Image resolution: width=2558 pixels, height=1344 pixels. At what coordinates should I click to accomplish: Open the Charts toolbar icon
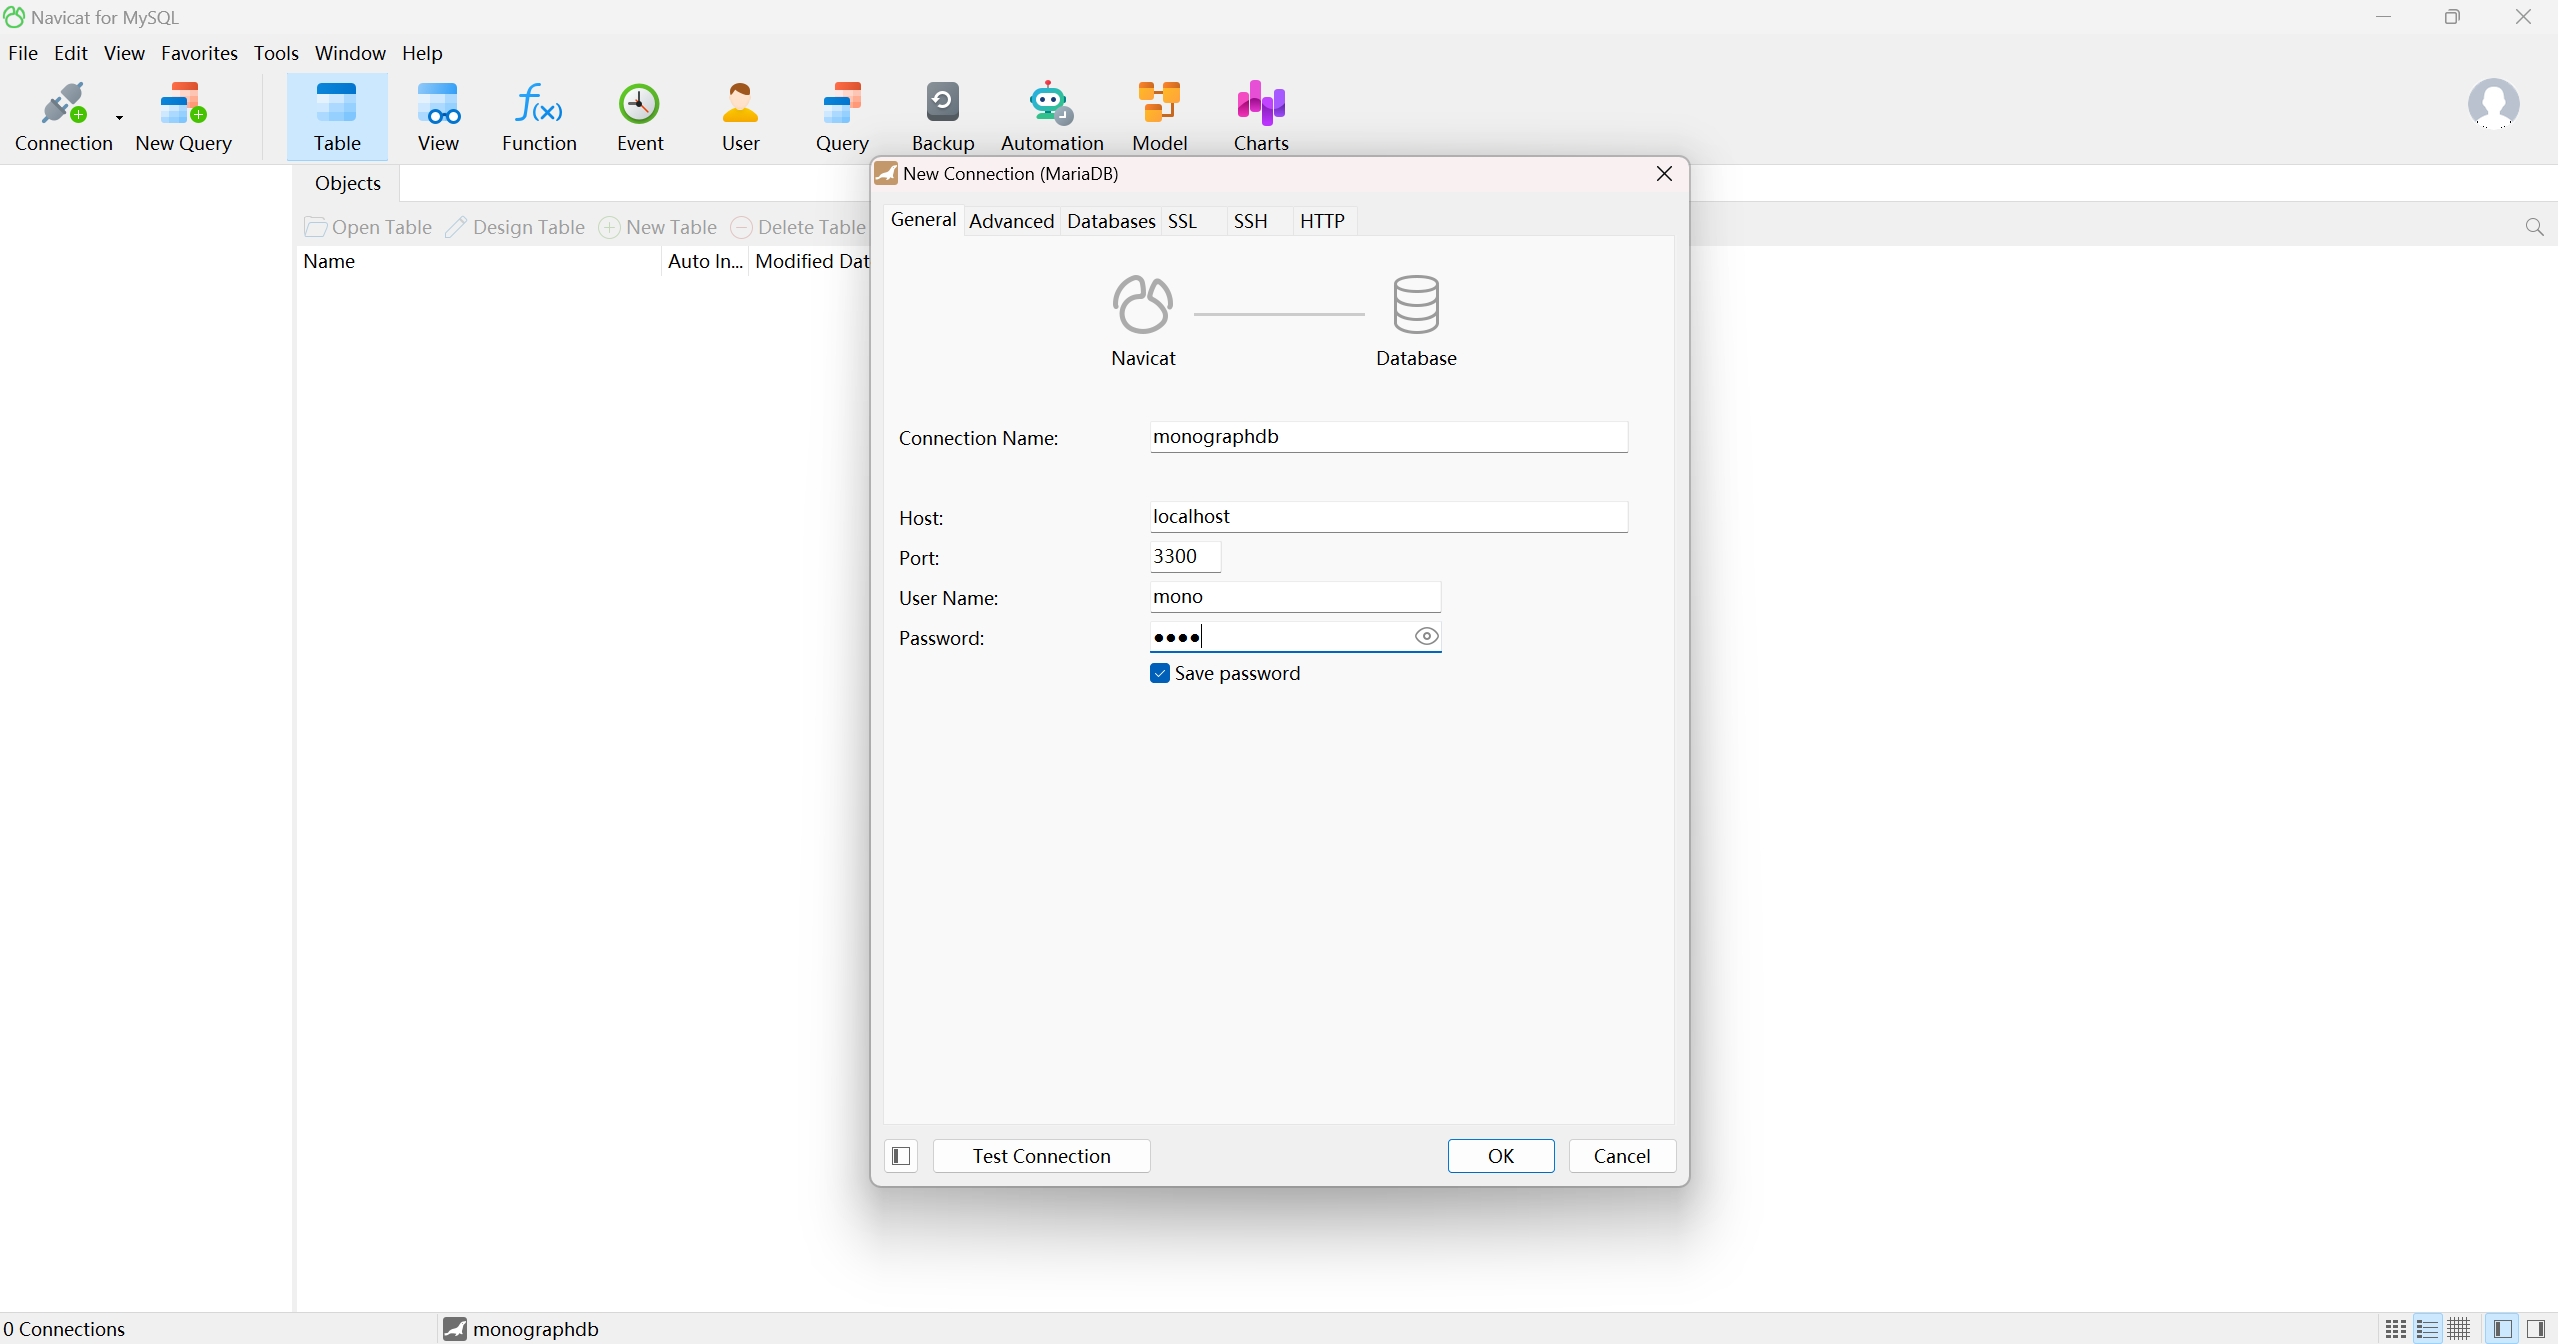(1261, 117)
